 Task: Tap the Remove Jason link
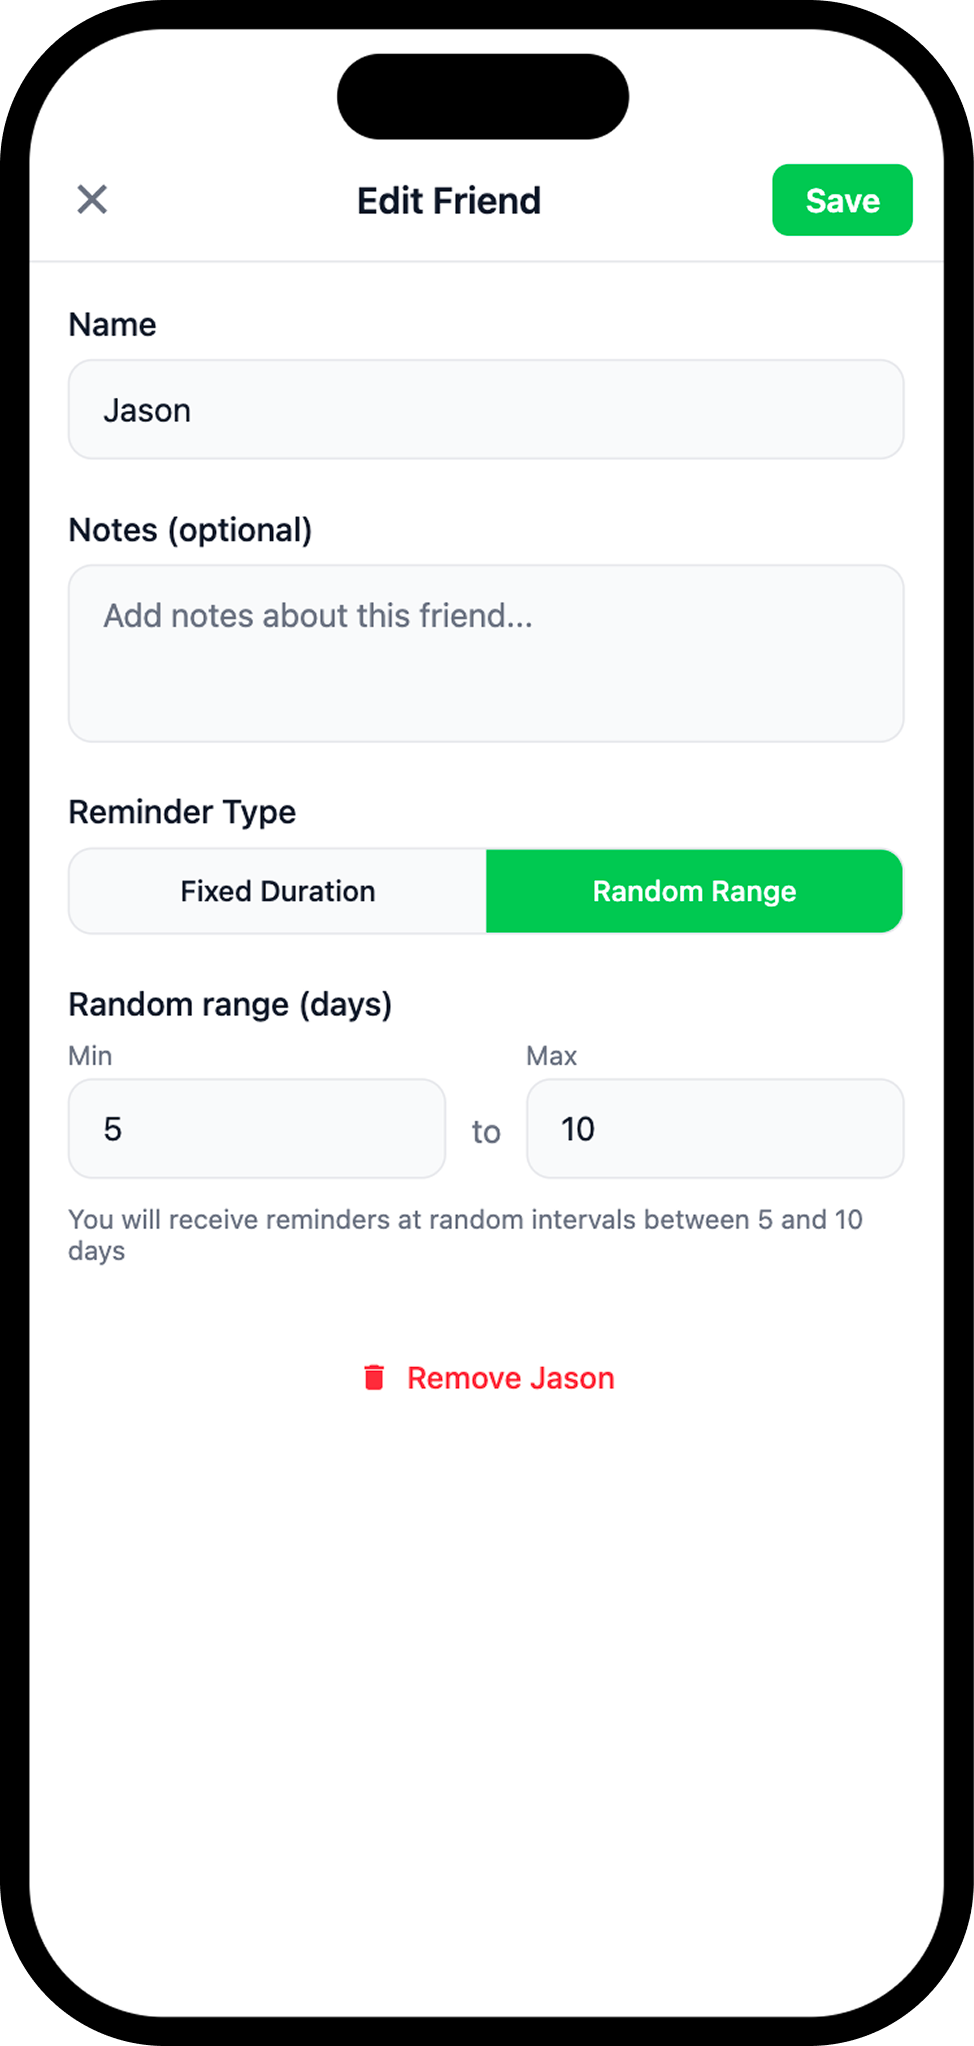(510, 1378)
